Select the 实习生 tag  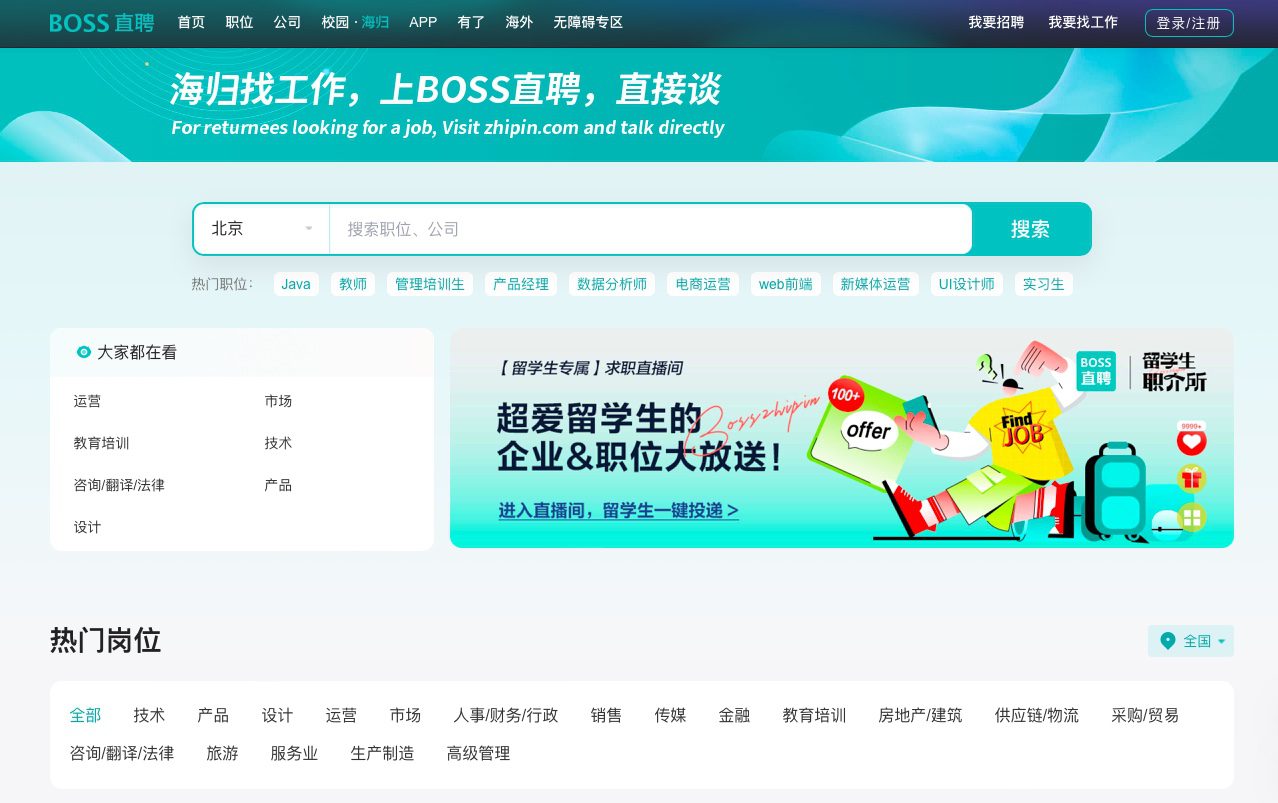[1044, 284]
